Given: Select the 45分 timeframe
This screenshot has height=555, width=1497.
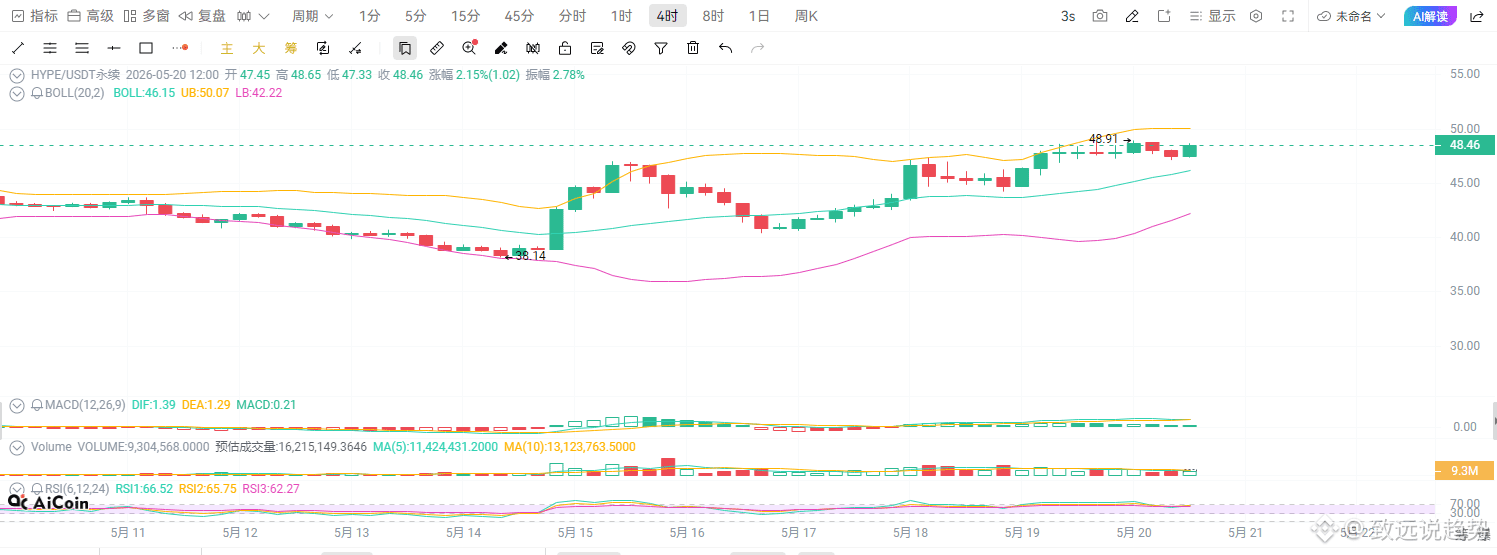Looking at the screenshot, I should tap(519, 16).
